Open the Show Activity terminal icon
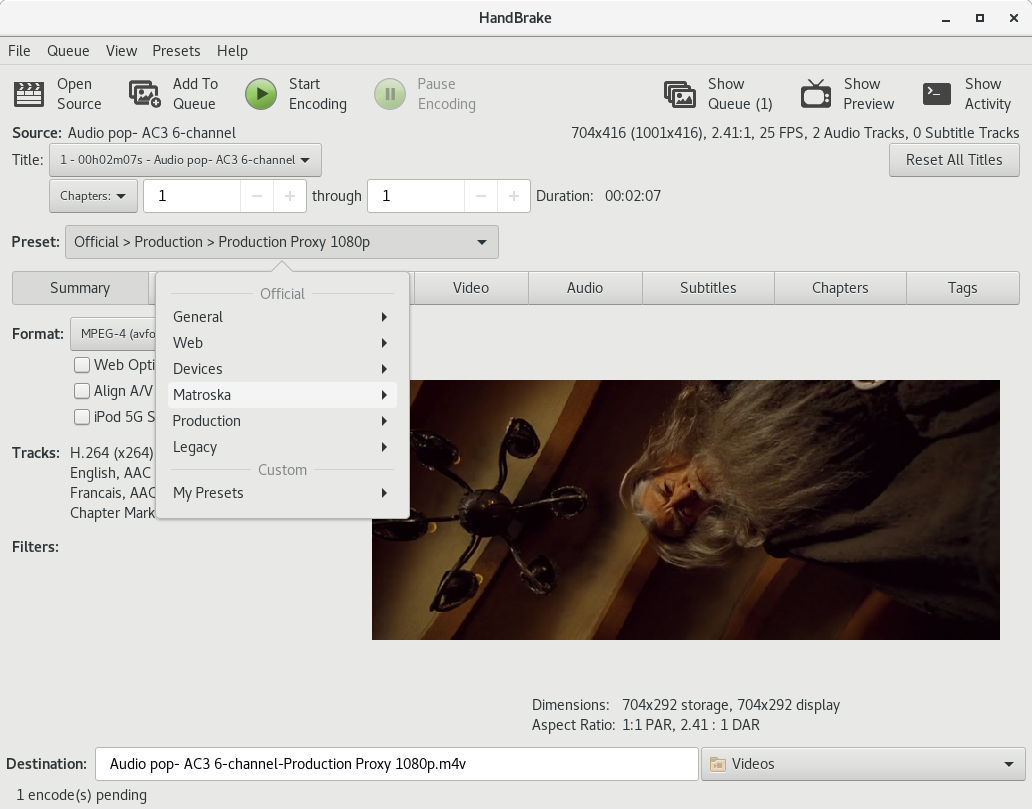 pos(937,94)
